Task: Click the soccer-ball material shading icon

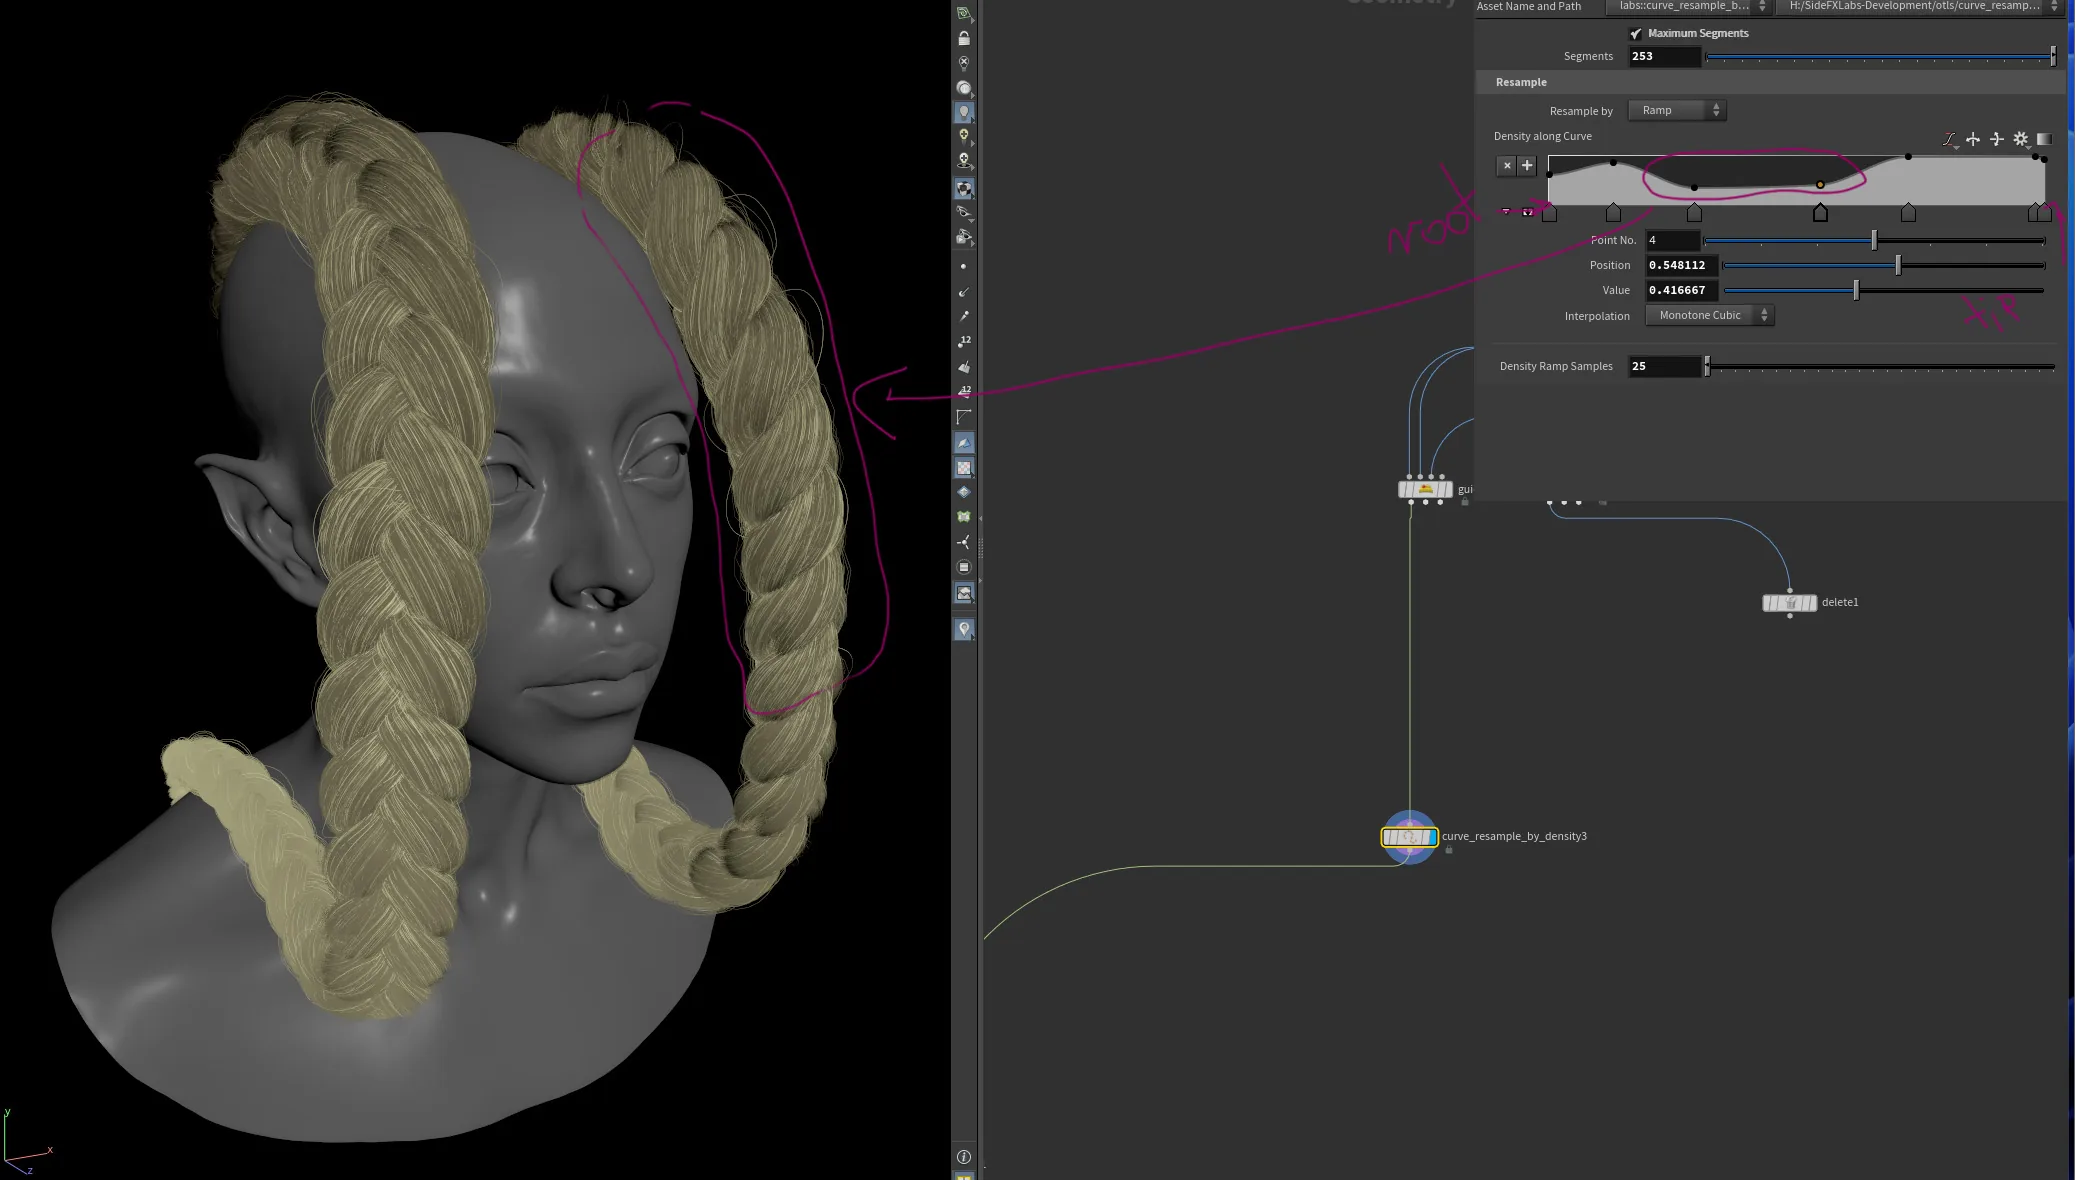Action: pos(964,188)
